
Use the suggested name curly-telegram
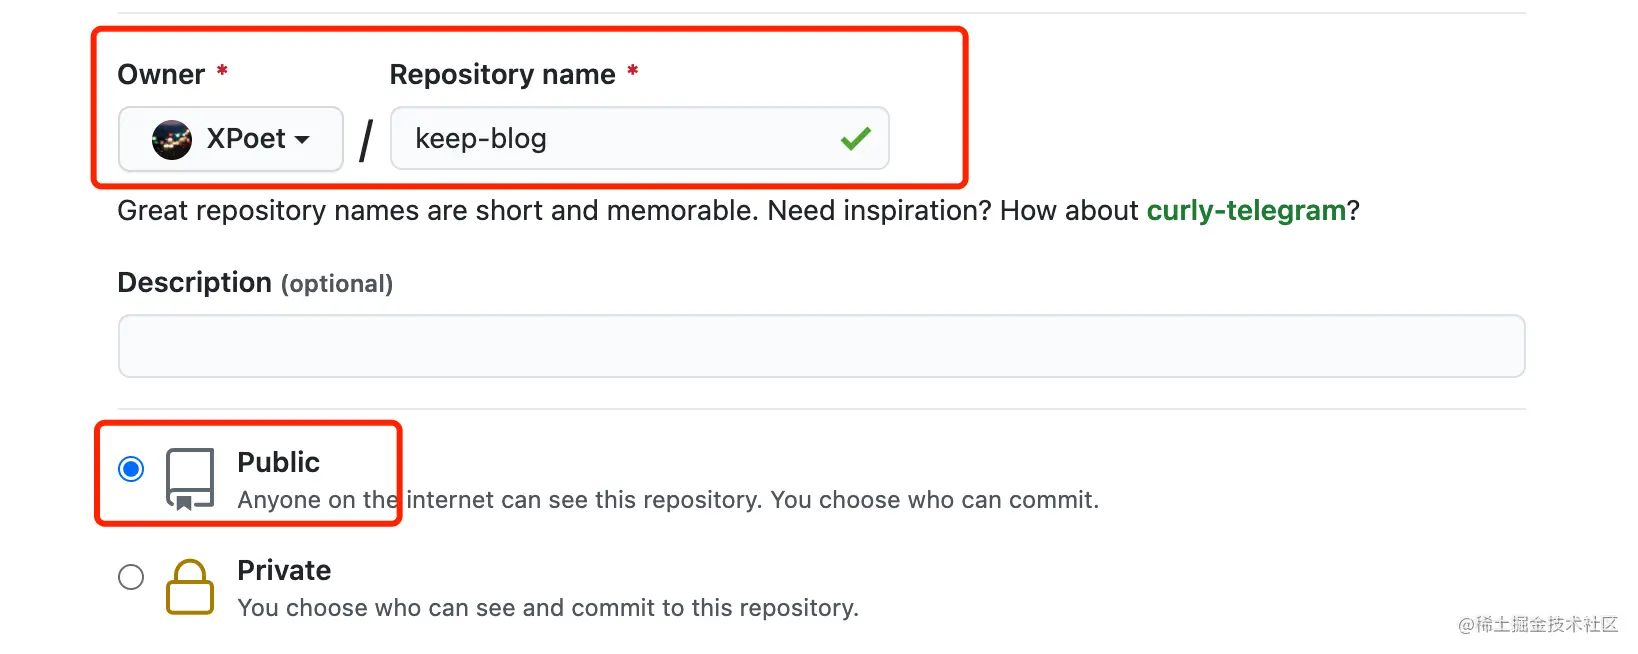click(x=1245, y=211)
